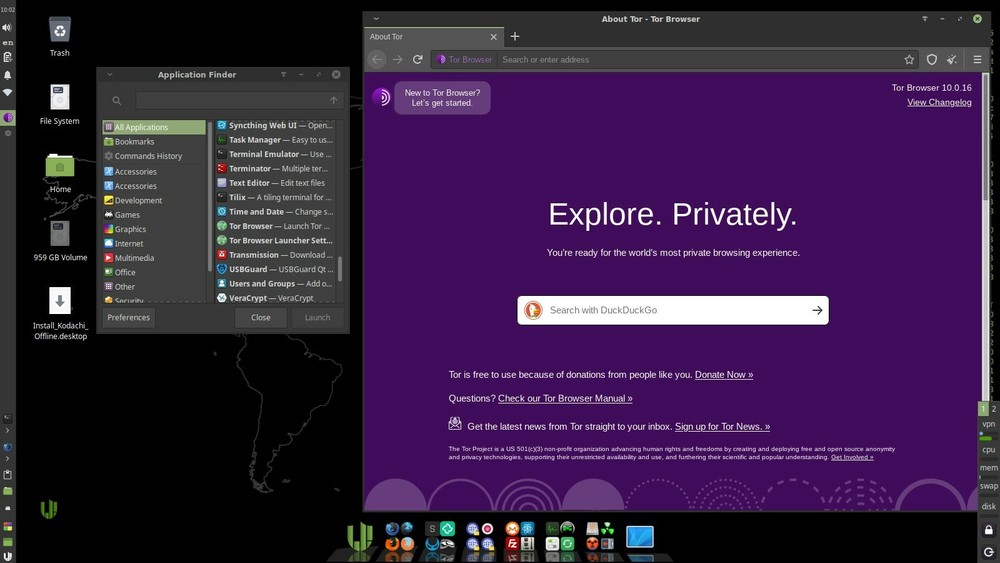Submit search with the DuckDuckGo arrow
Viewport: 1000px width, 563px height.
[817, 310]
